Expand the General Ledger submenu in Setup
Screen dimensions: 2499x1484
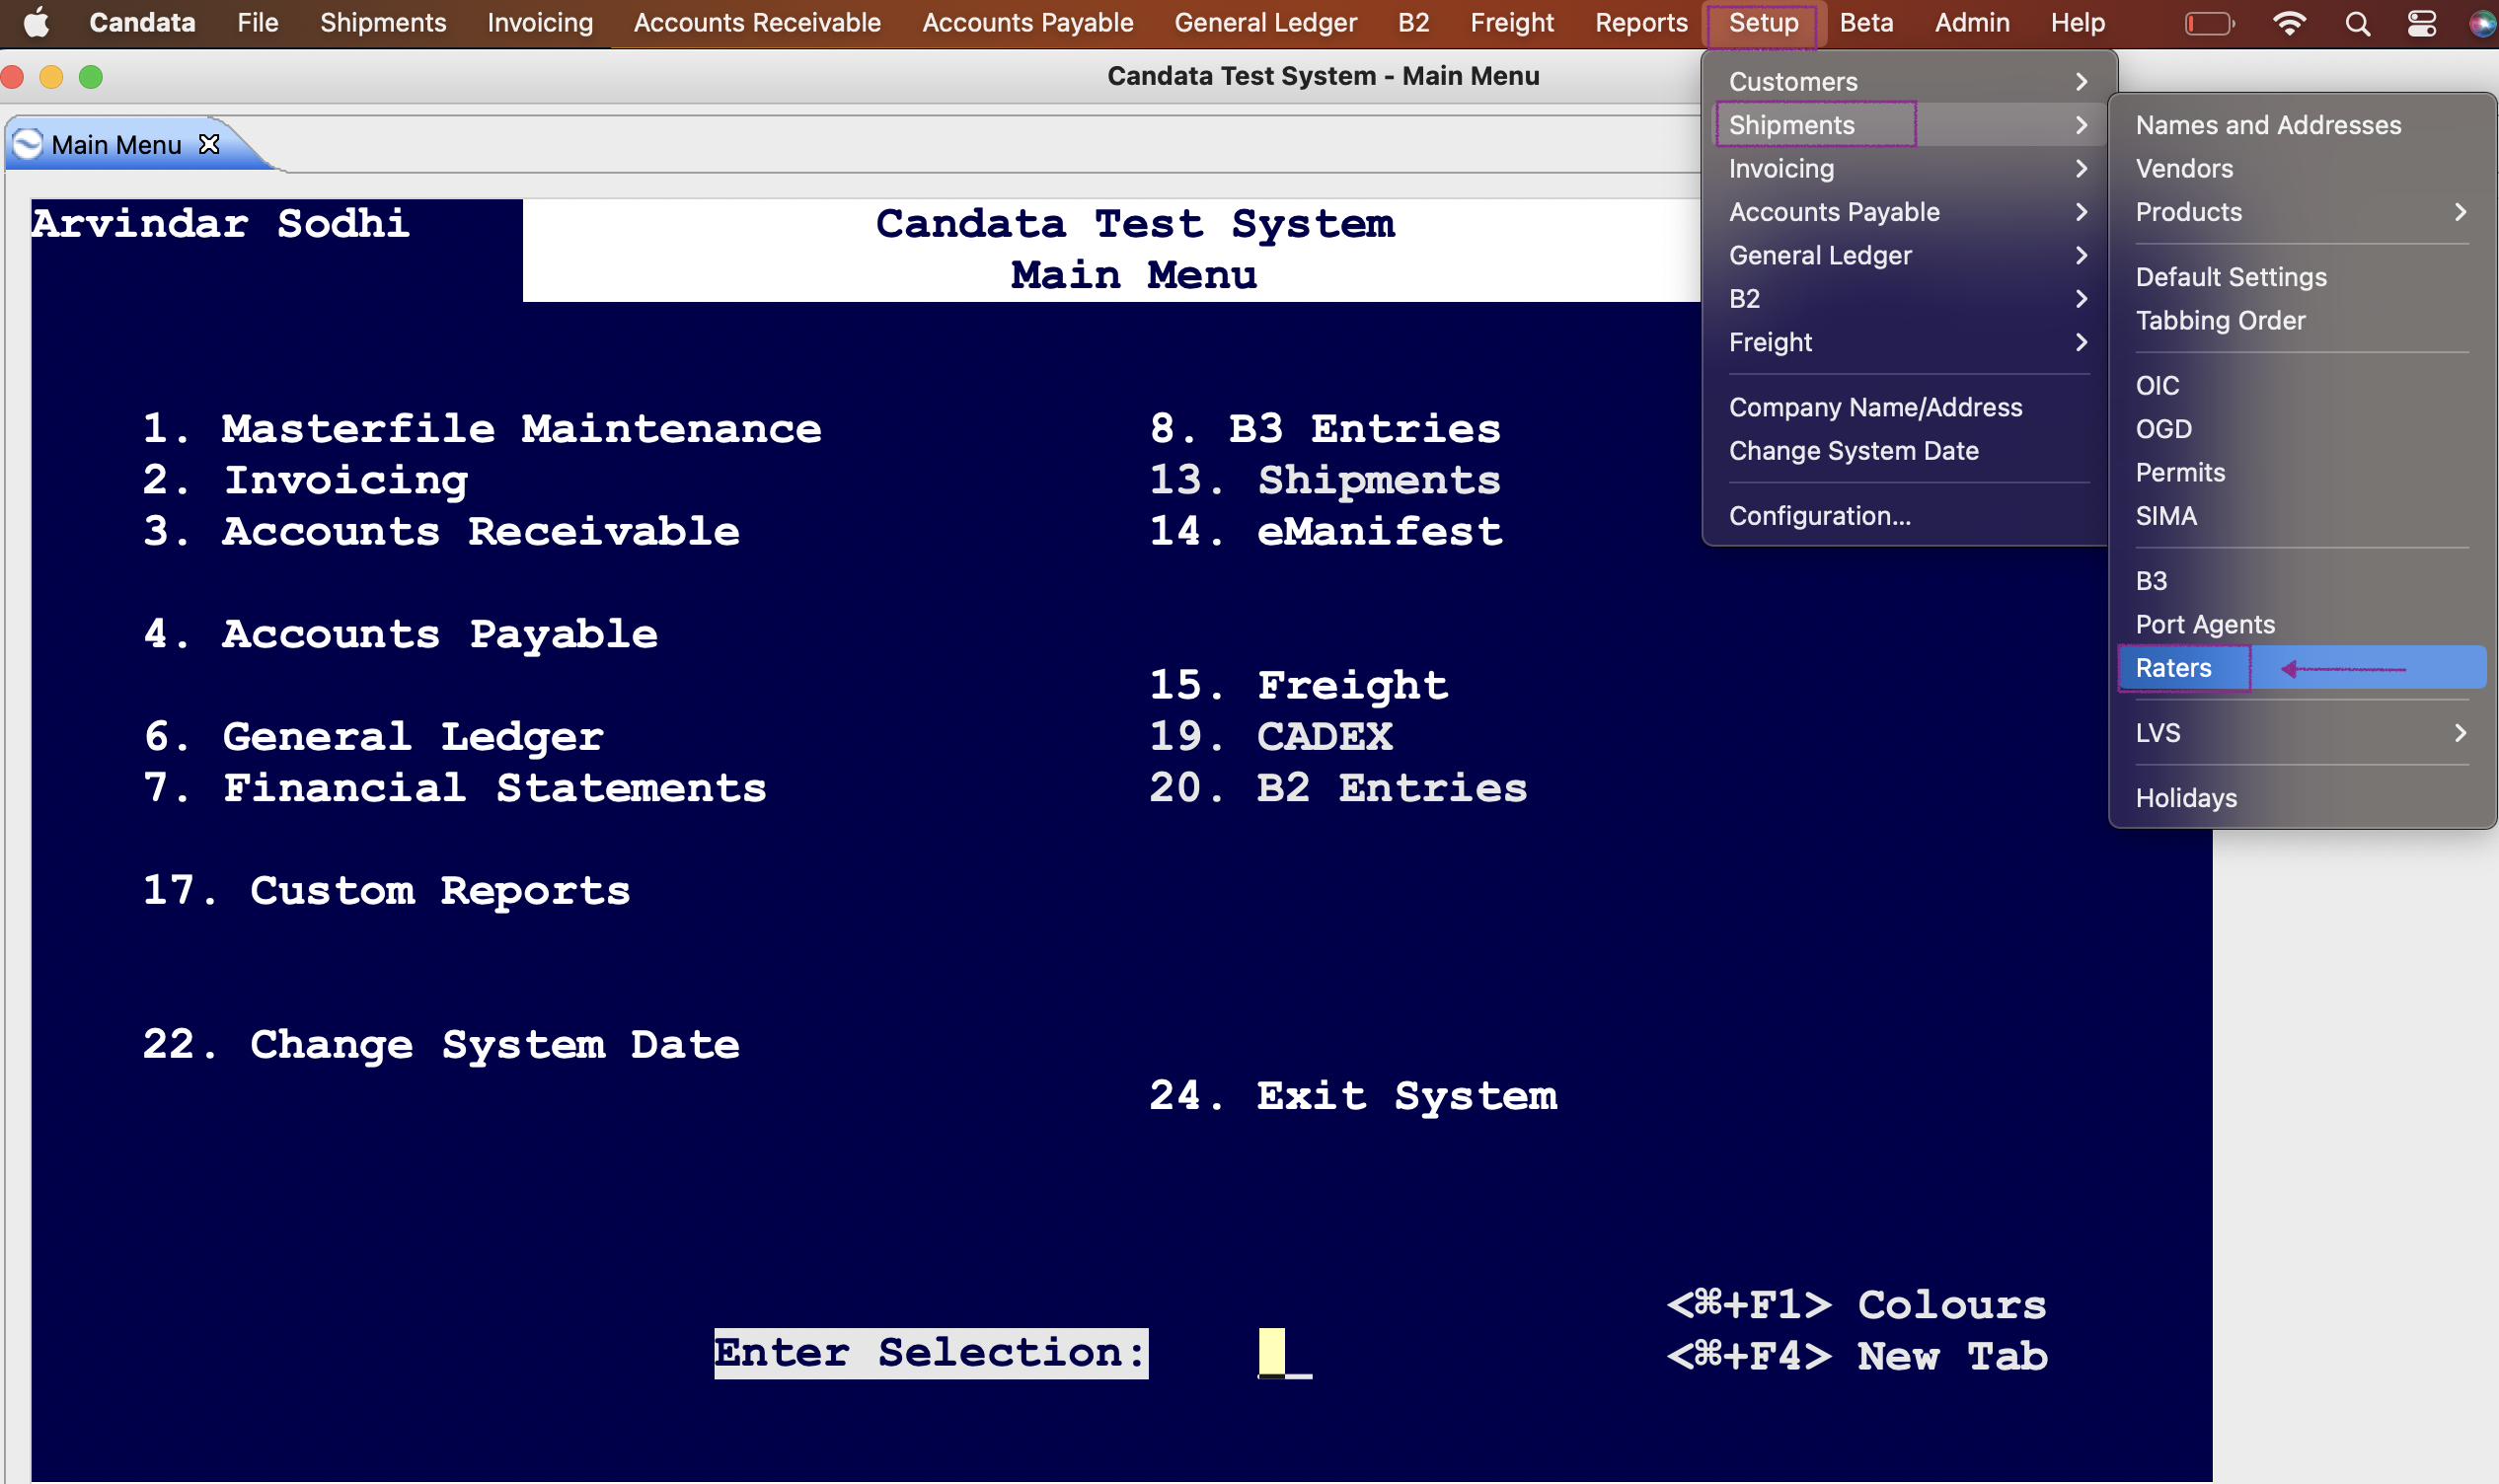coord(1908,256)
